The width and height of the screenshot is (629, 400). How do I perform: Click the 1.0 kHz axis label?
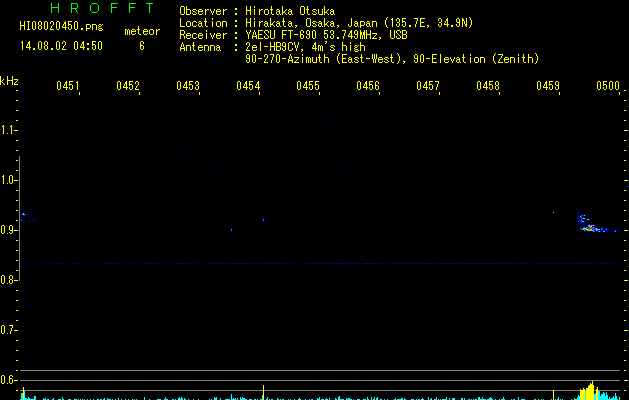[x=8, y=180]
